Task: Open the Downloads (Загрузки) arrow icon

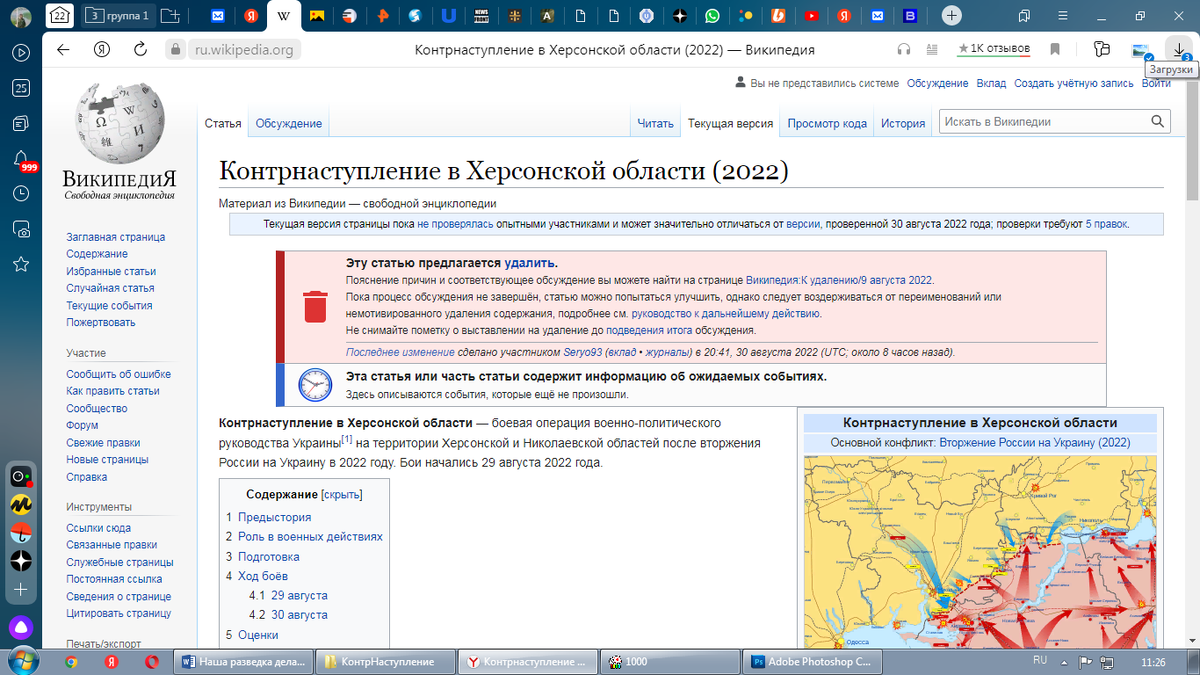Action: [x=1179, y=50]
